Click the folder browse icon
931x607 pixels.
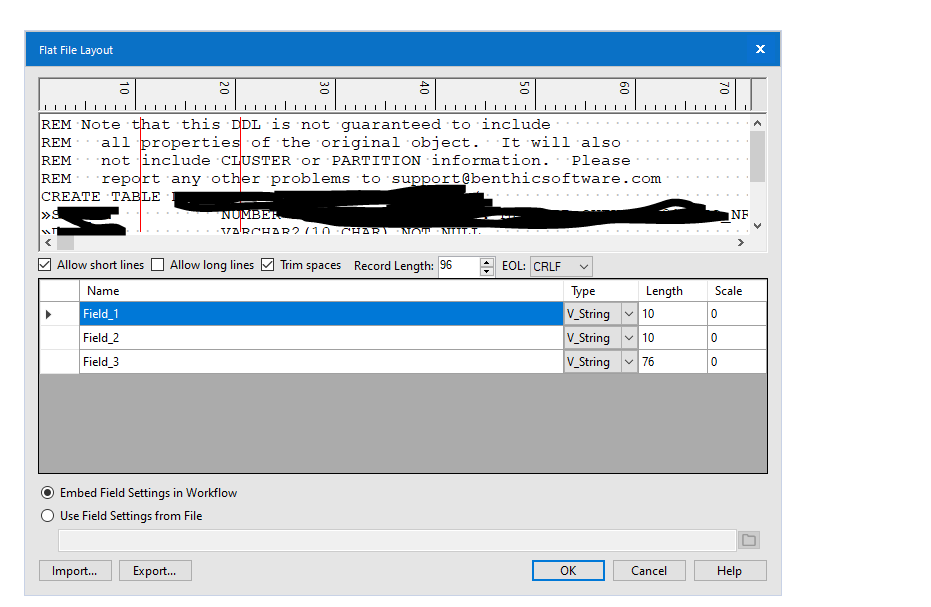coord(748,539)
